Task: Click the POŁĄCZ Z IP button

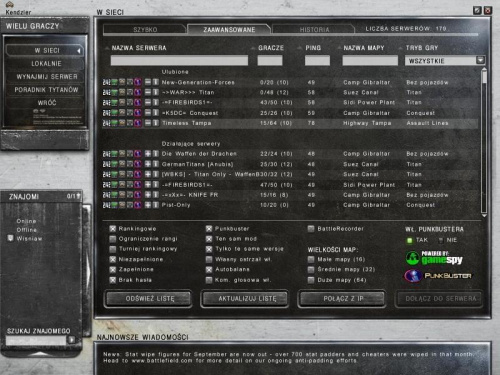Action: [343, 298]
